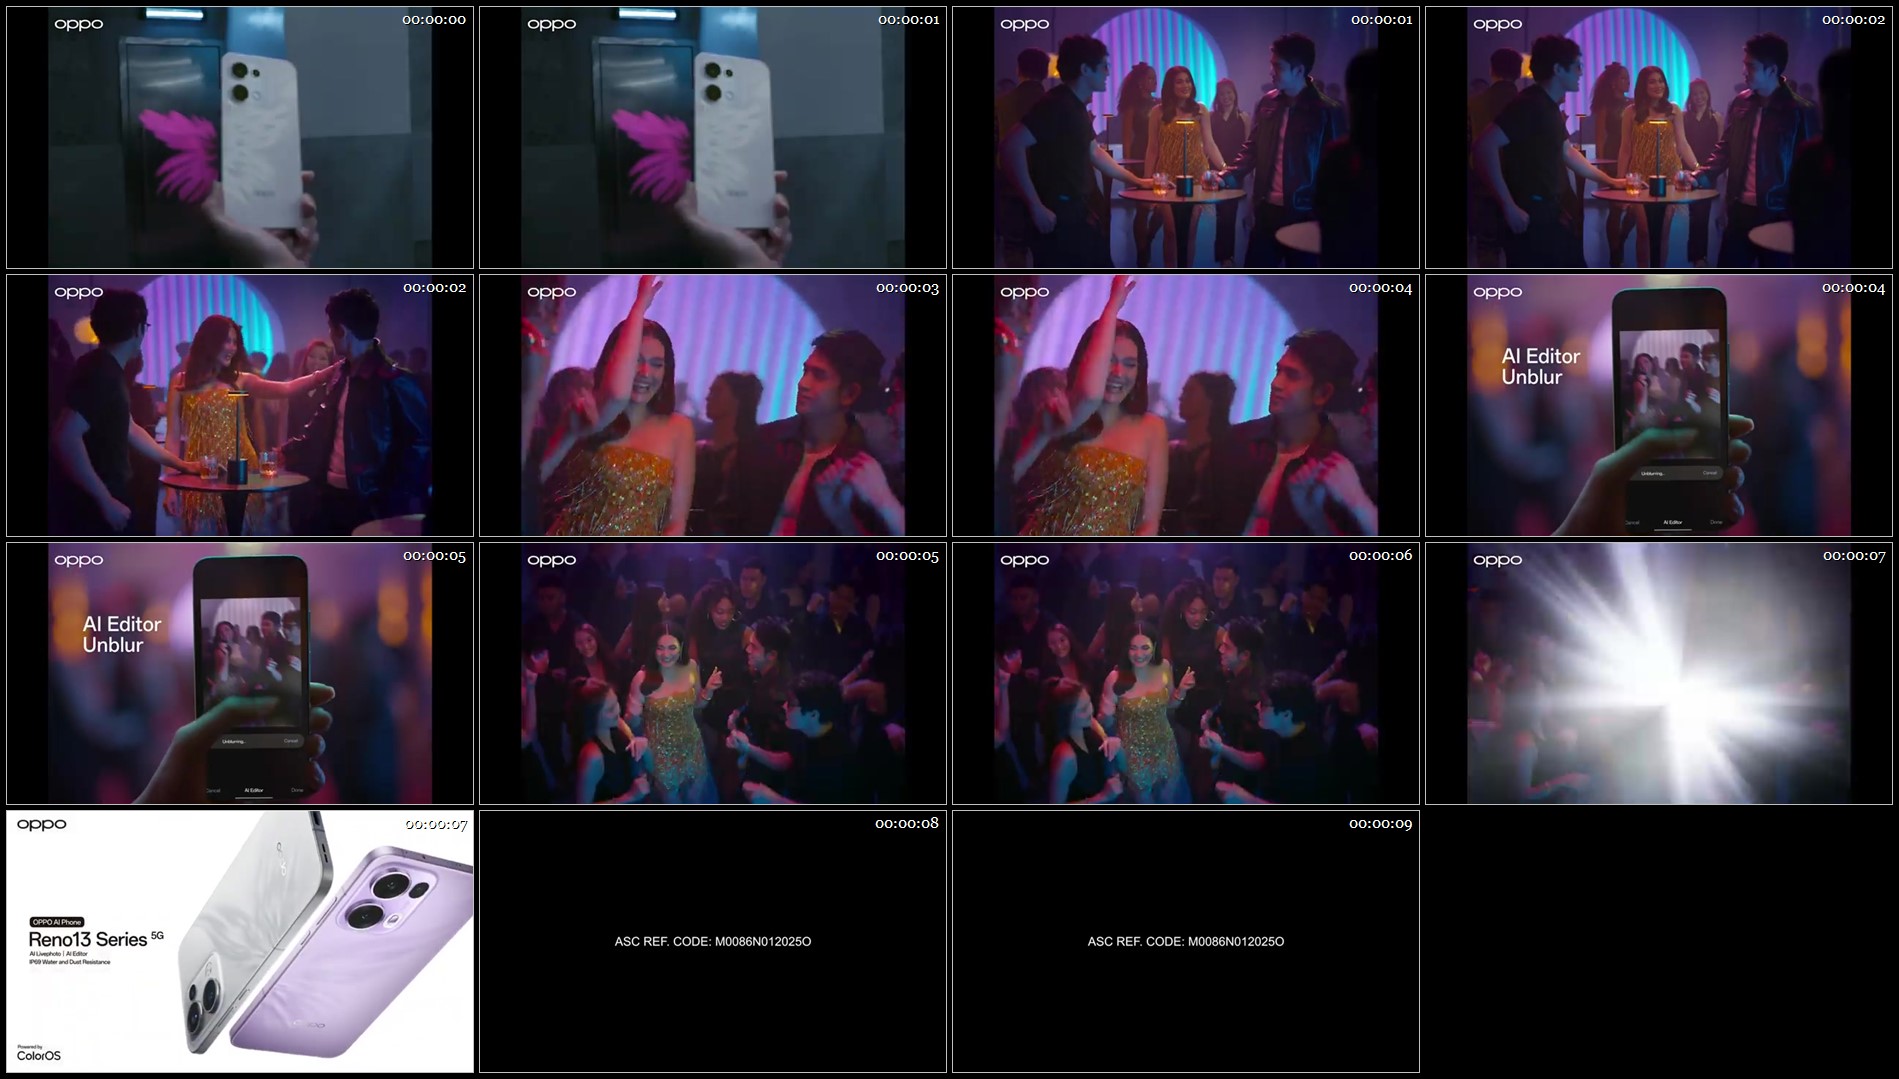Screen dimensions: 1899x1079
Task: Click 'ASC REF. CODE' text in the 00:00:08 frame
Action: pos(713,942)
